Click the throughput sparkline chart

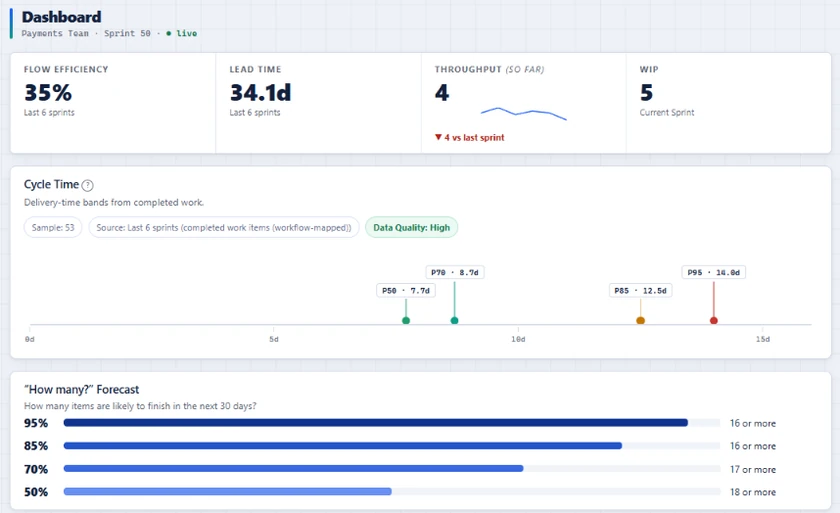point(523,114)
